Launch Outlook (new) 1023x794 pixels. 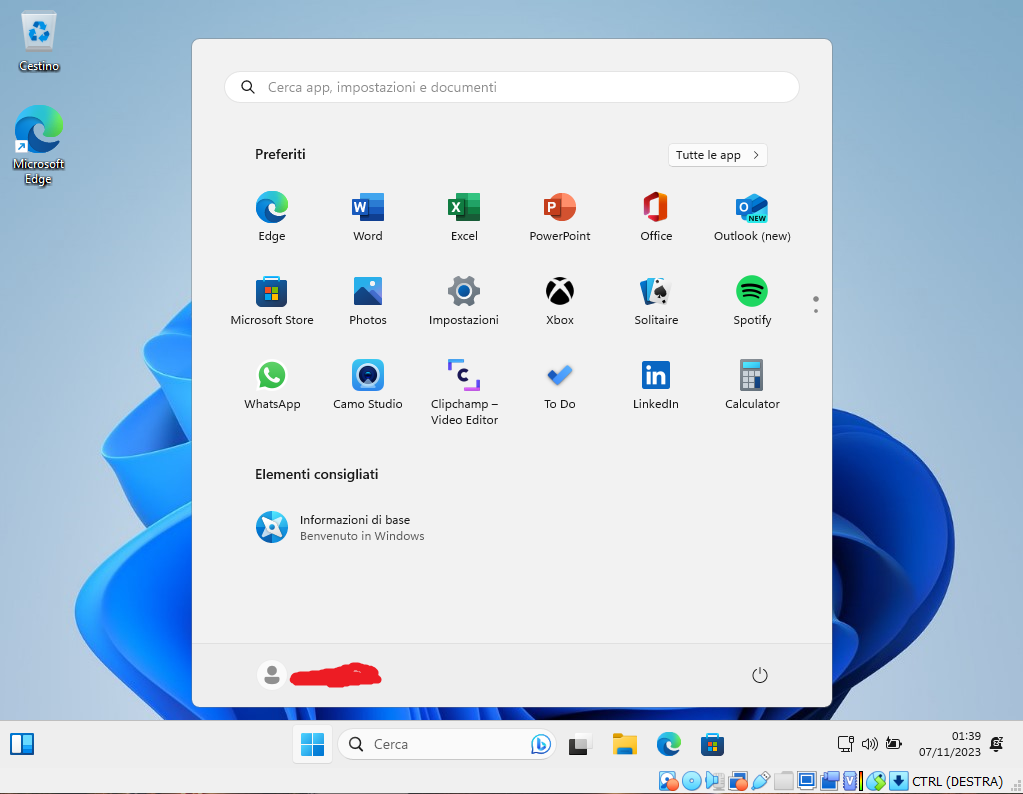752,217
